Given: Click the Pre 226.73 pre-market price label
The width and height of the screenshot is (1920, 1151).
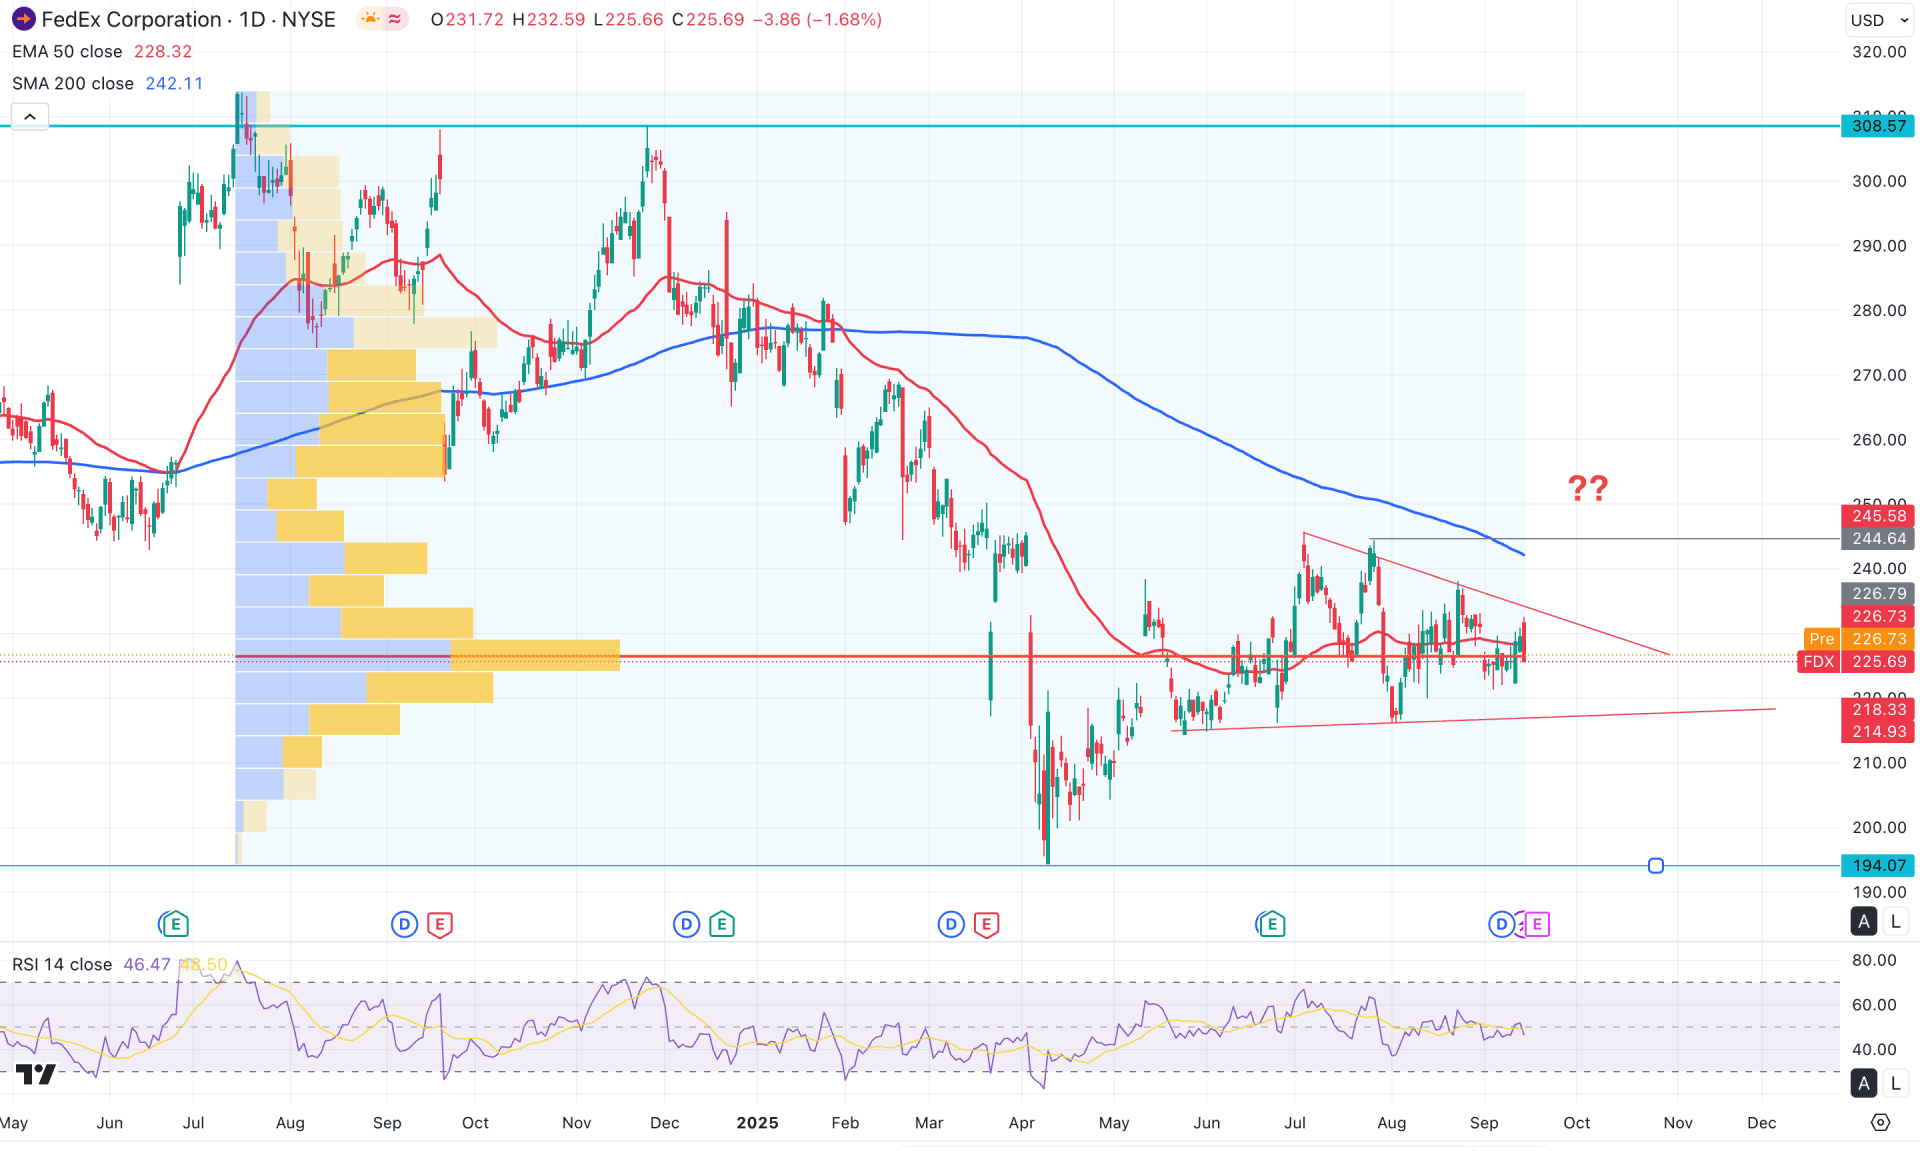Looking at the screenshot, I should [1858, 639].
